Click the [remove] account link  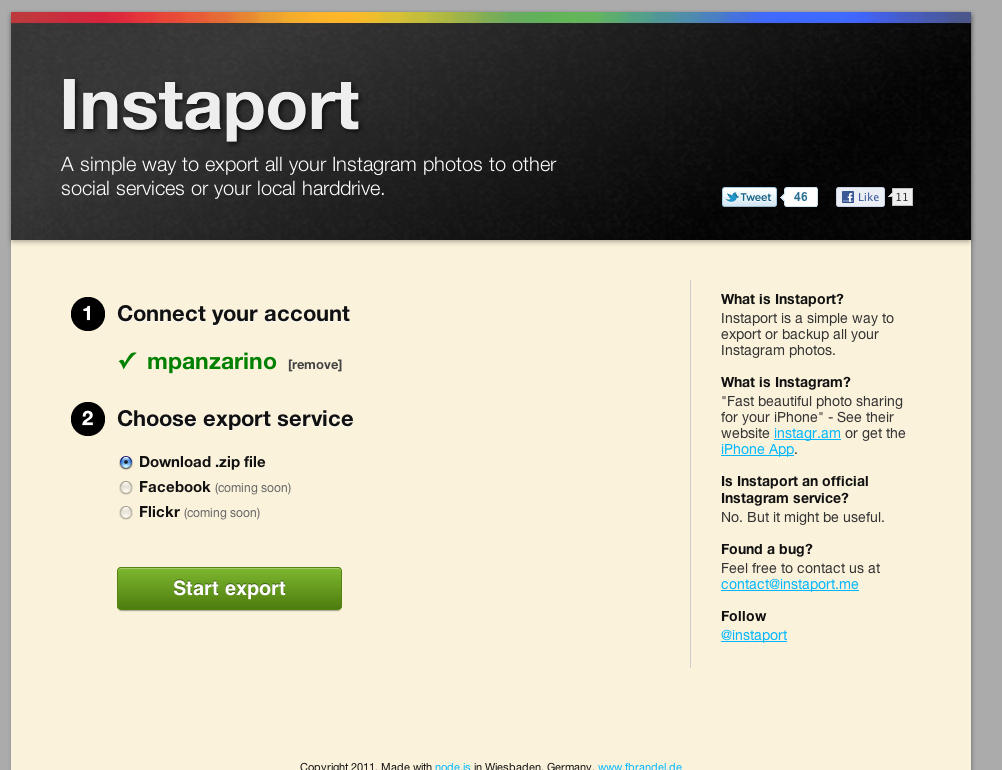click(315, 365)
